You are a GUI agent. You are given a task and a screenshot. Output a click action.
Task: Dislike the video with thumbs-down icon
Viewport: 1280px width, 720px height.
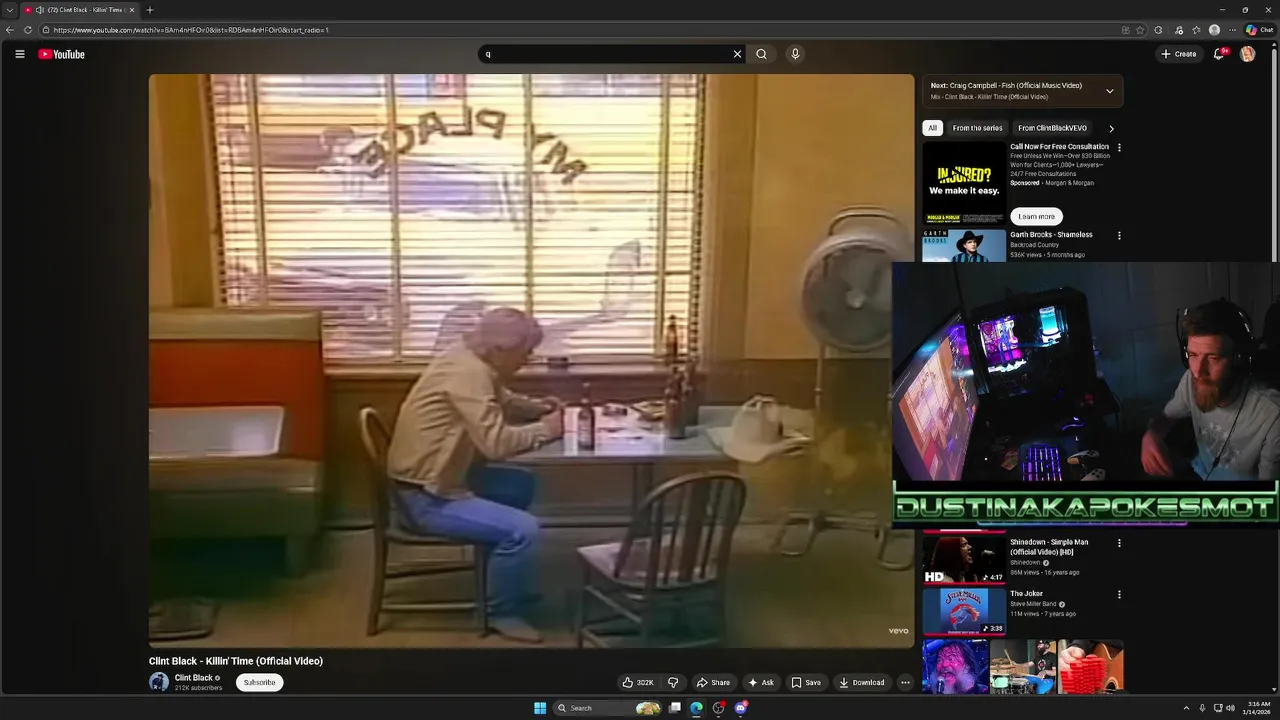coord(673,683)
